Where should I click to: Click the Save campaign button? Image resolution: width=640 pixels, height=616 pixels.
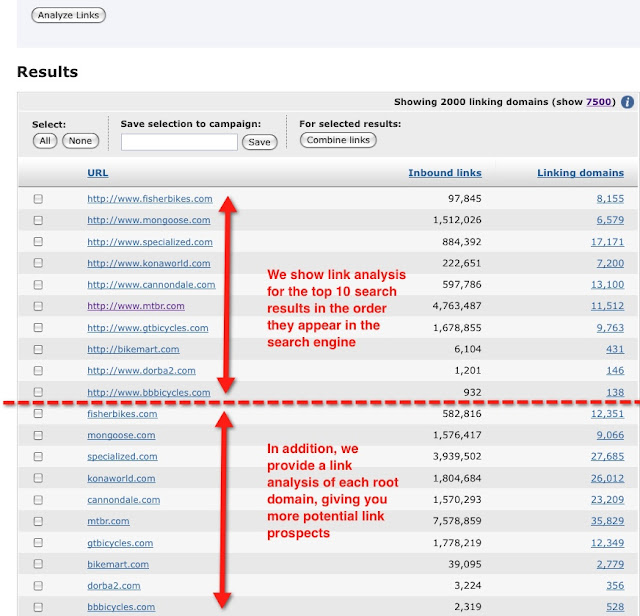click(259, 142)
